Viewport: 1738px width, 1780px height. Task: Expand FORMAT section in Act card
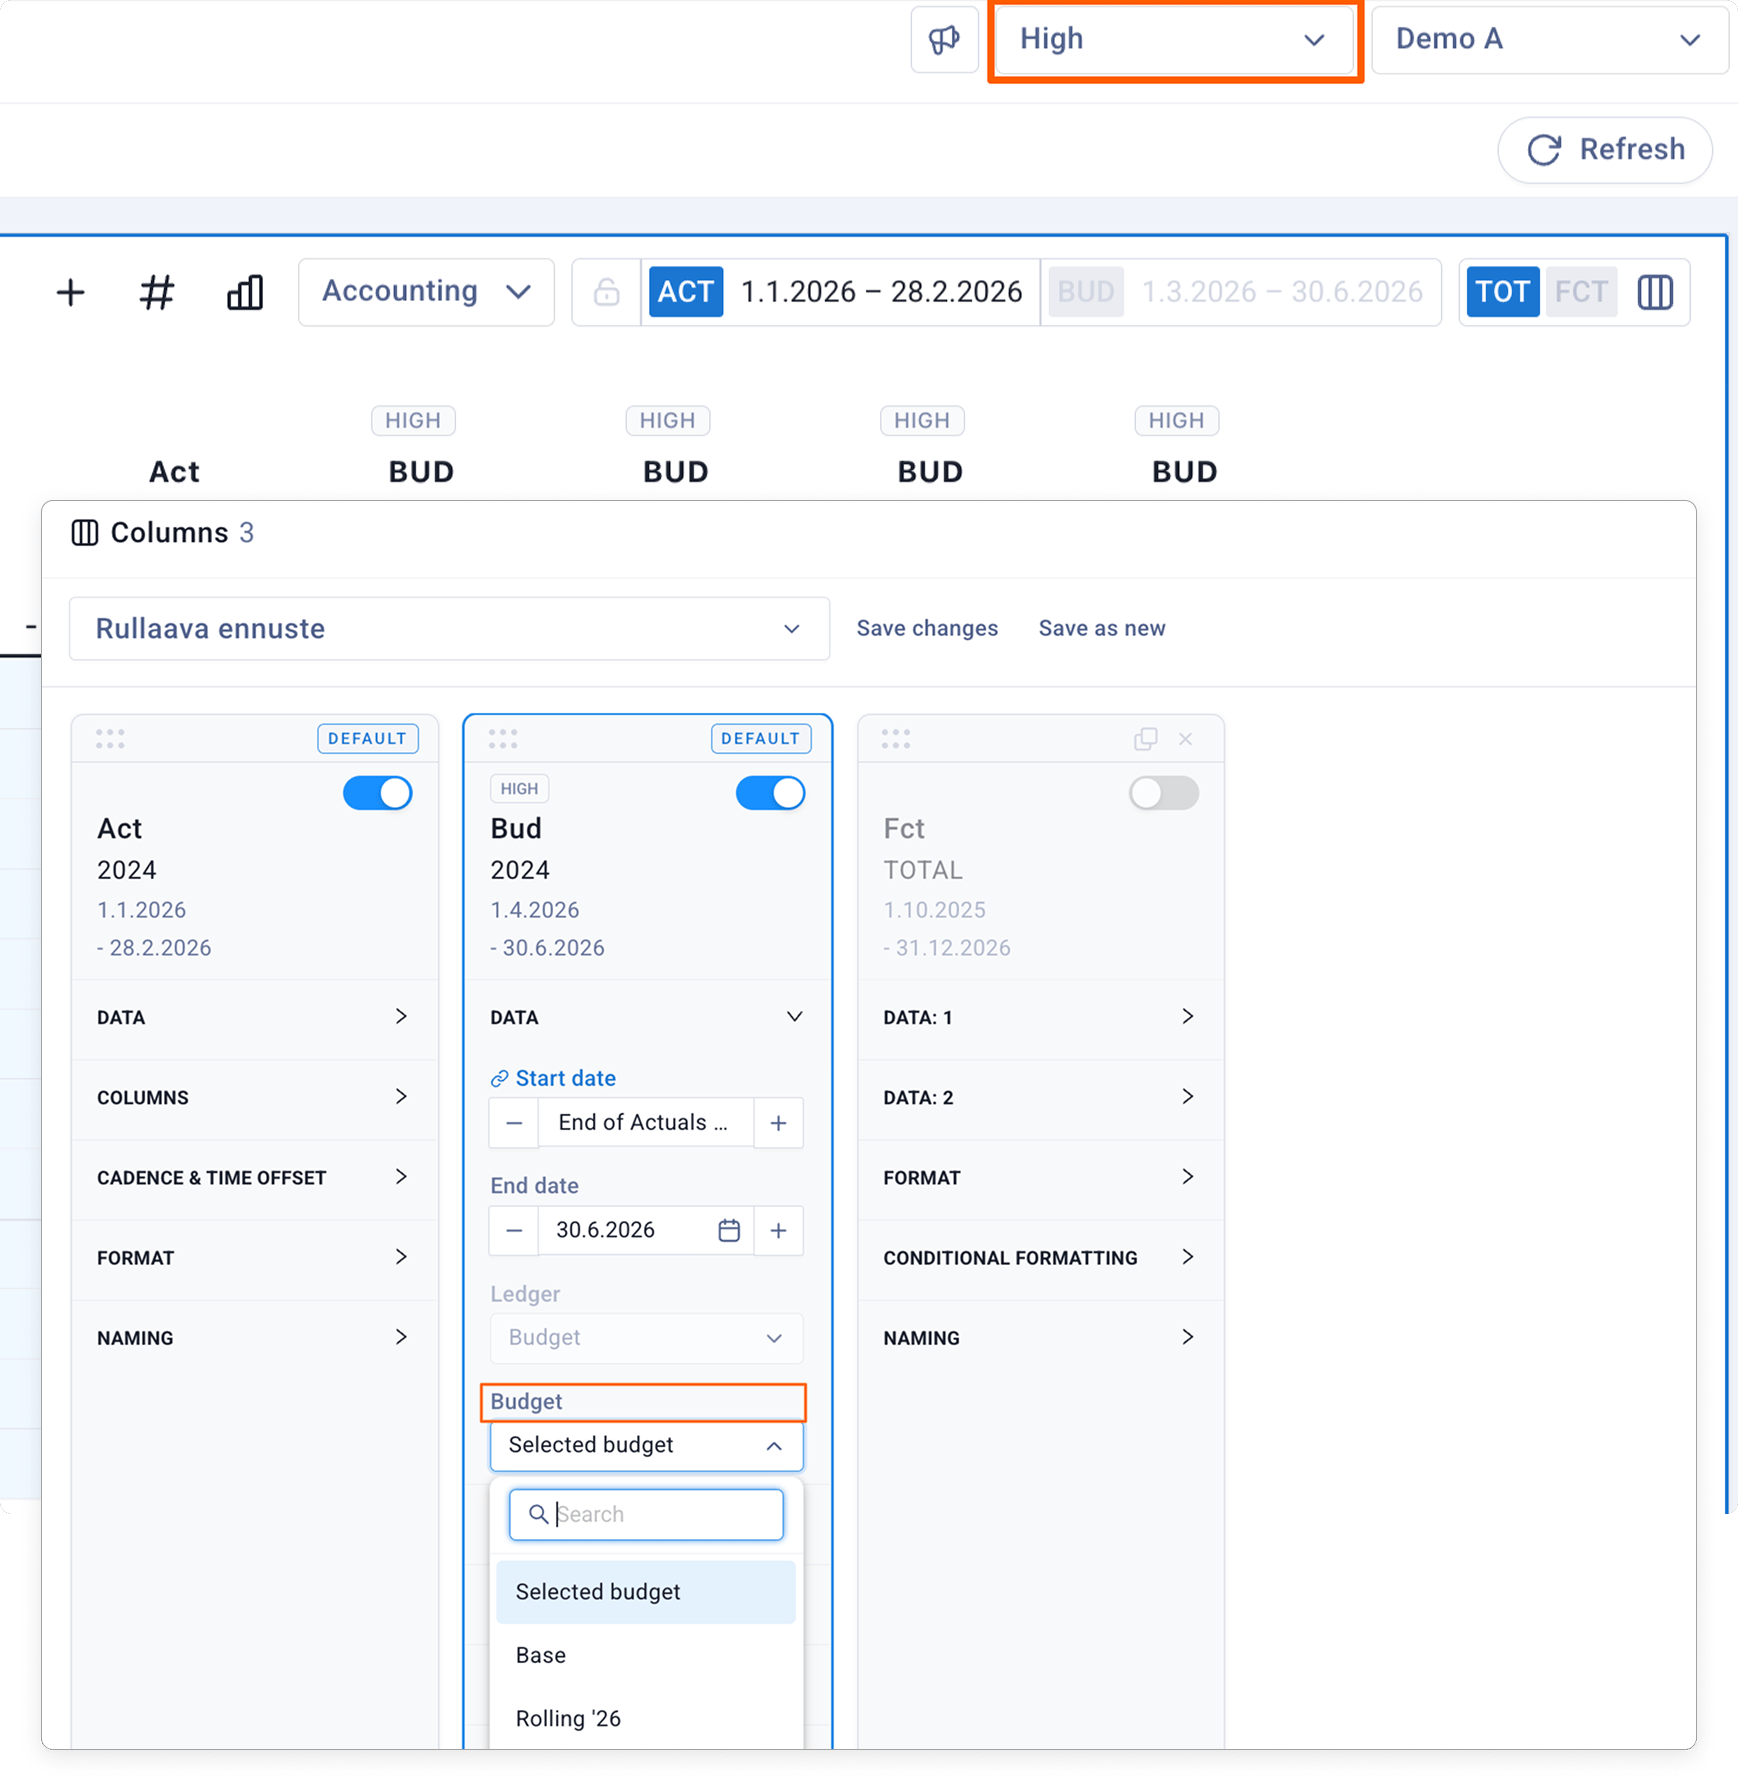tap(254, 1258)
